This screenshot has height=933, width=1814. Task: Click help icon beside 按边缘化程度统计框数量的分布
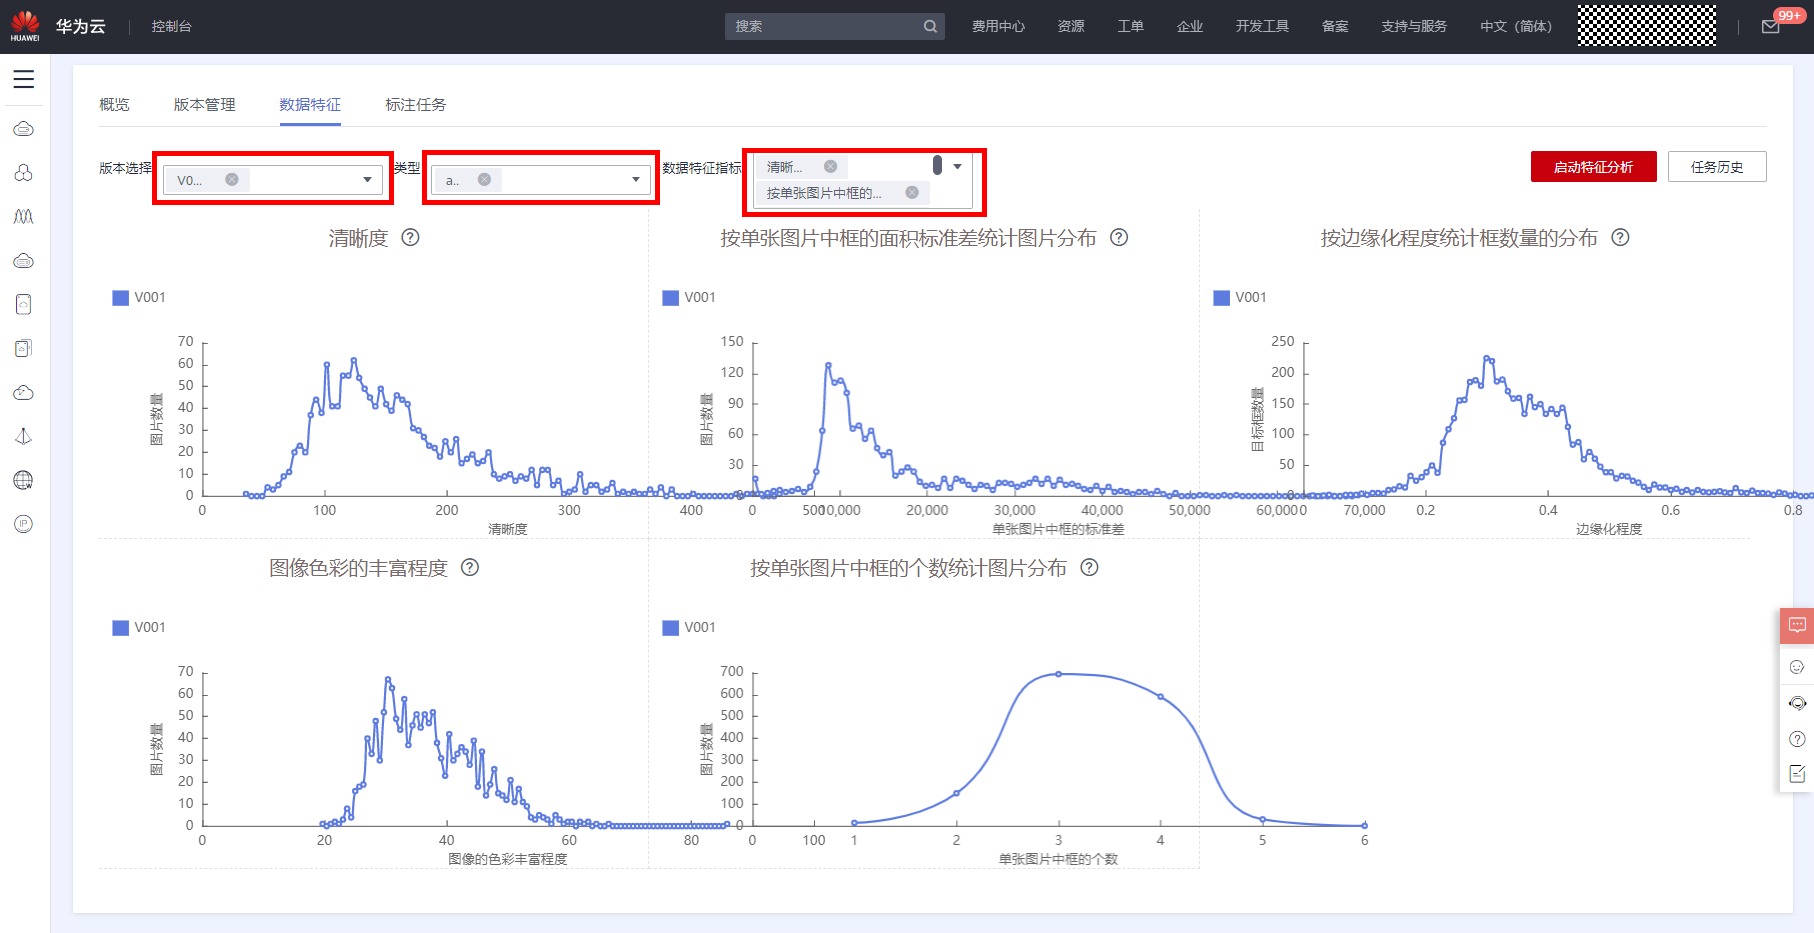point(1621,238)
